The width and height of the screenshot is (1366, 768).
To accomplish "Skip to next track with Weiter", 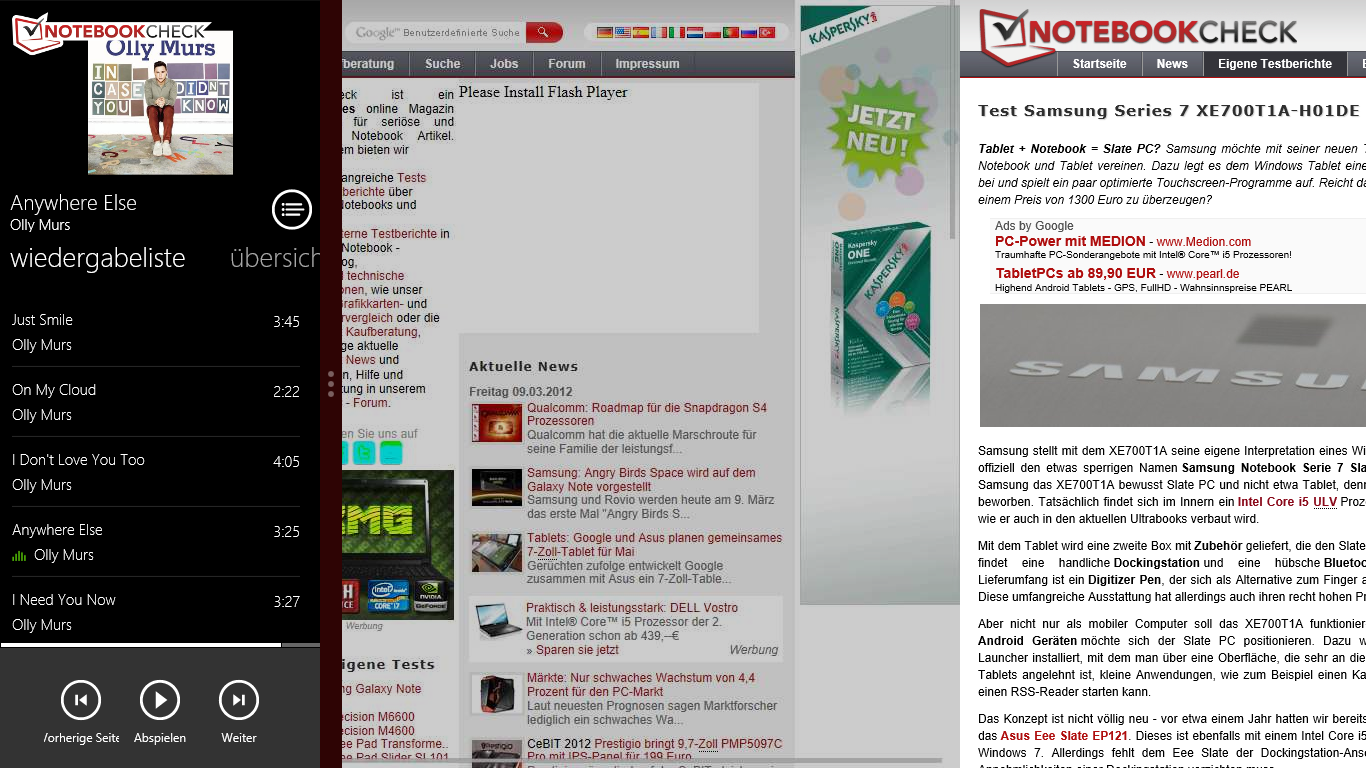I will (239, 700).
